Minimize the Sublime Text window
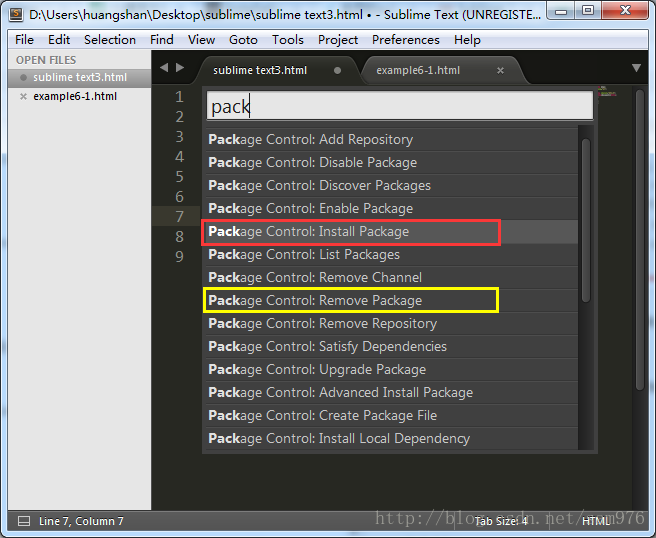 [561, 11]
